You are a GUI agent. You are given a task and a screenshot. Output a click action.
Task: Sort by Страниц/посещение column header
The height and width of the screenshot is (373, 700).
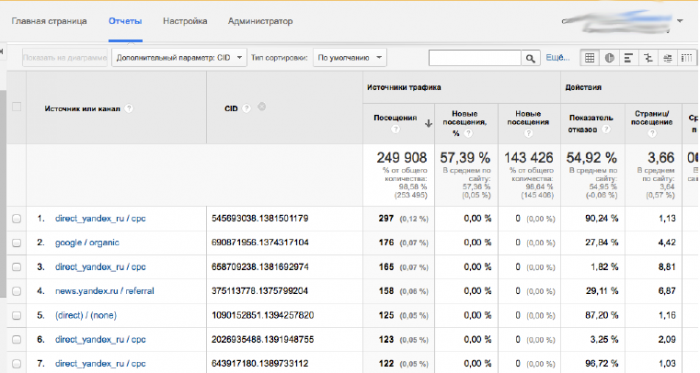tap(651, 118)
